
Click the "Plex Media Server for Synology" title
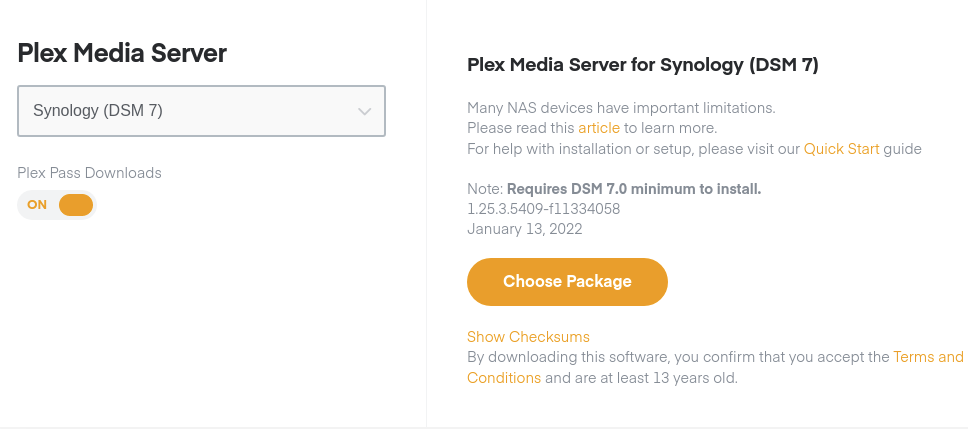coord(643,65)
